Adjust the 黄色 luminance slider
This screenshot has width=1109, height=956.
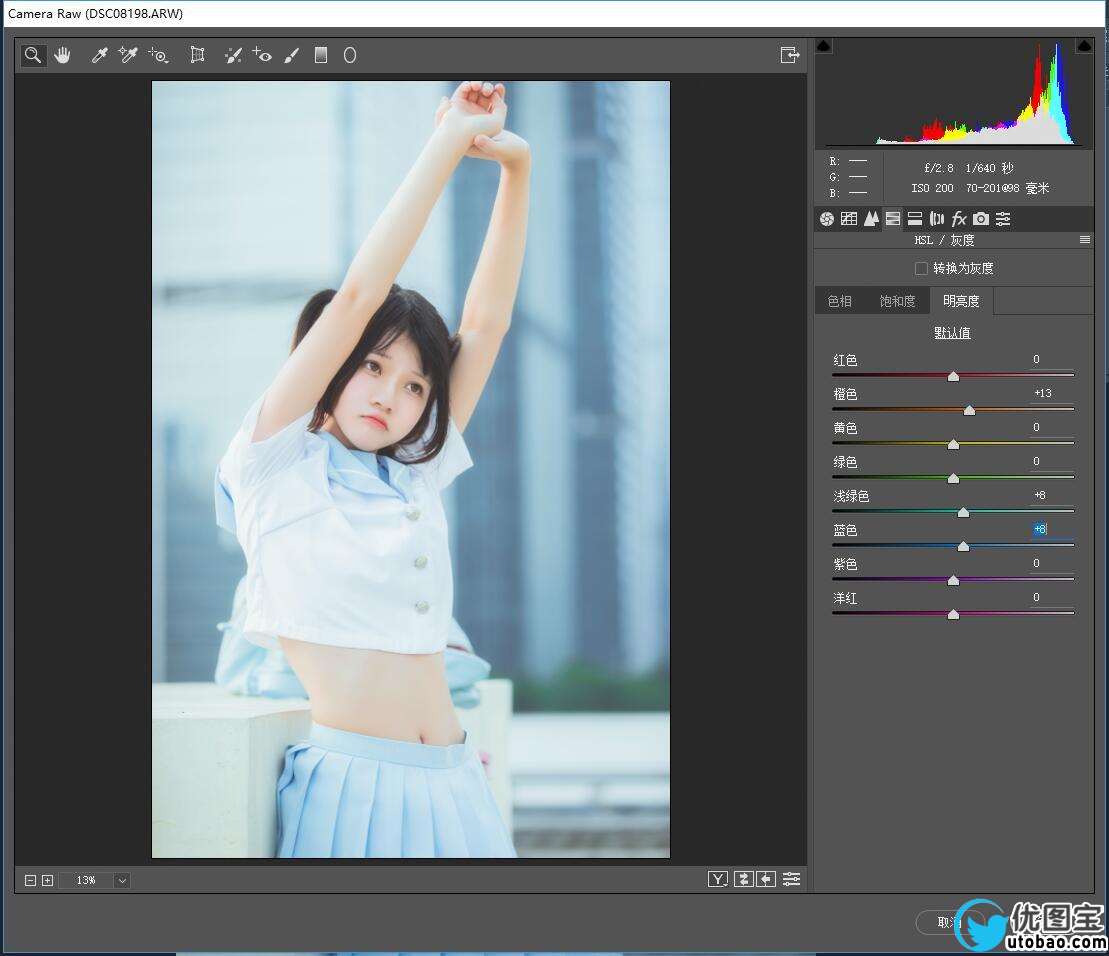point(953,444)
